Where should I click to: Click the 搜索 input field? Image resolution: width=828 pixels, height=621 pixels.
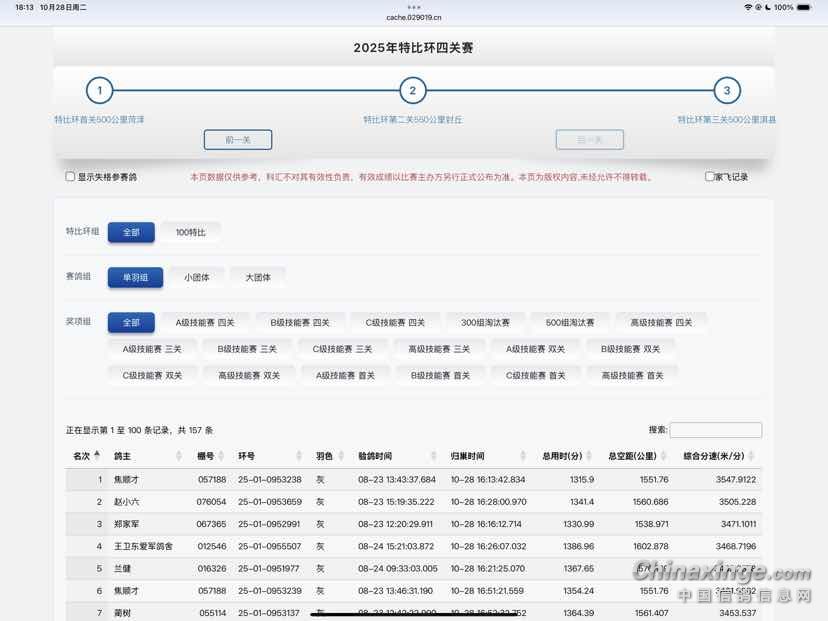coord(715,430)
